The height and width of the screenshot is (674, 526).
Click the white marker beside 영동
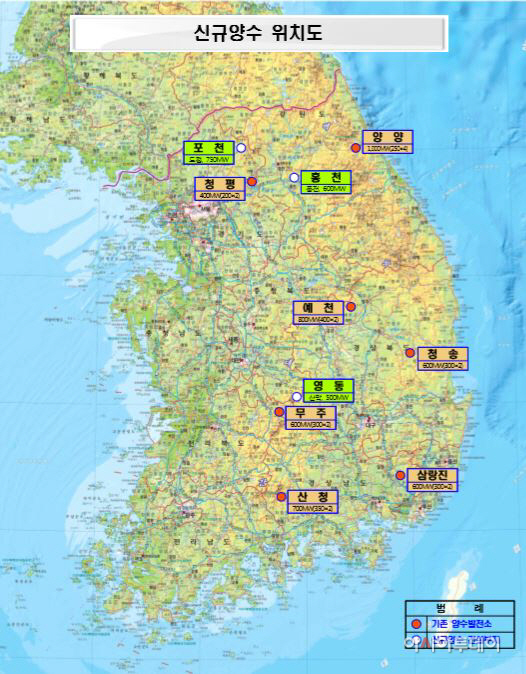[x=297, y=396]
